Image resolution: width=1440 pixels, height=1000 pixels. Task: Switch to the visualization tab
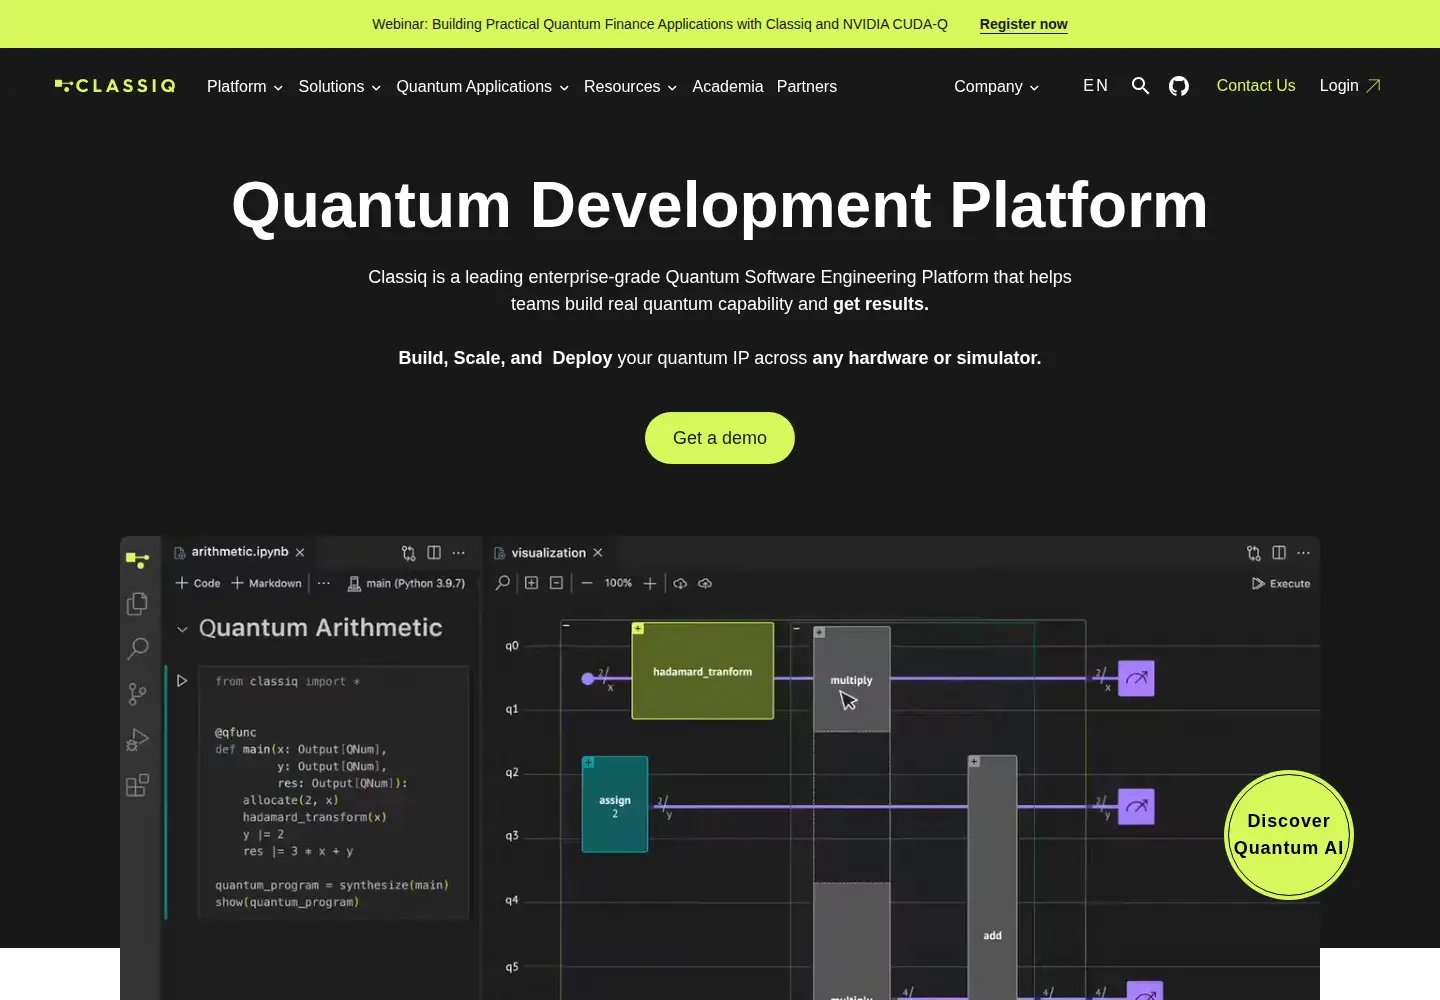(549, 553)
